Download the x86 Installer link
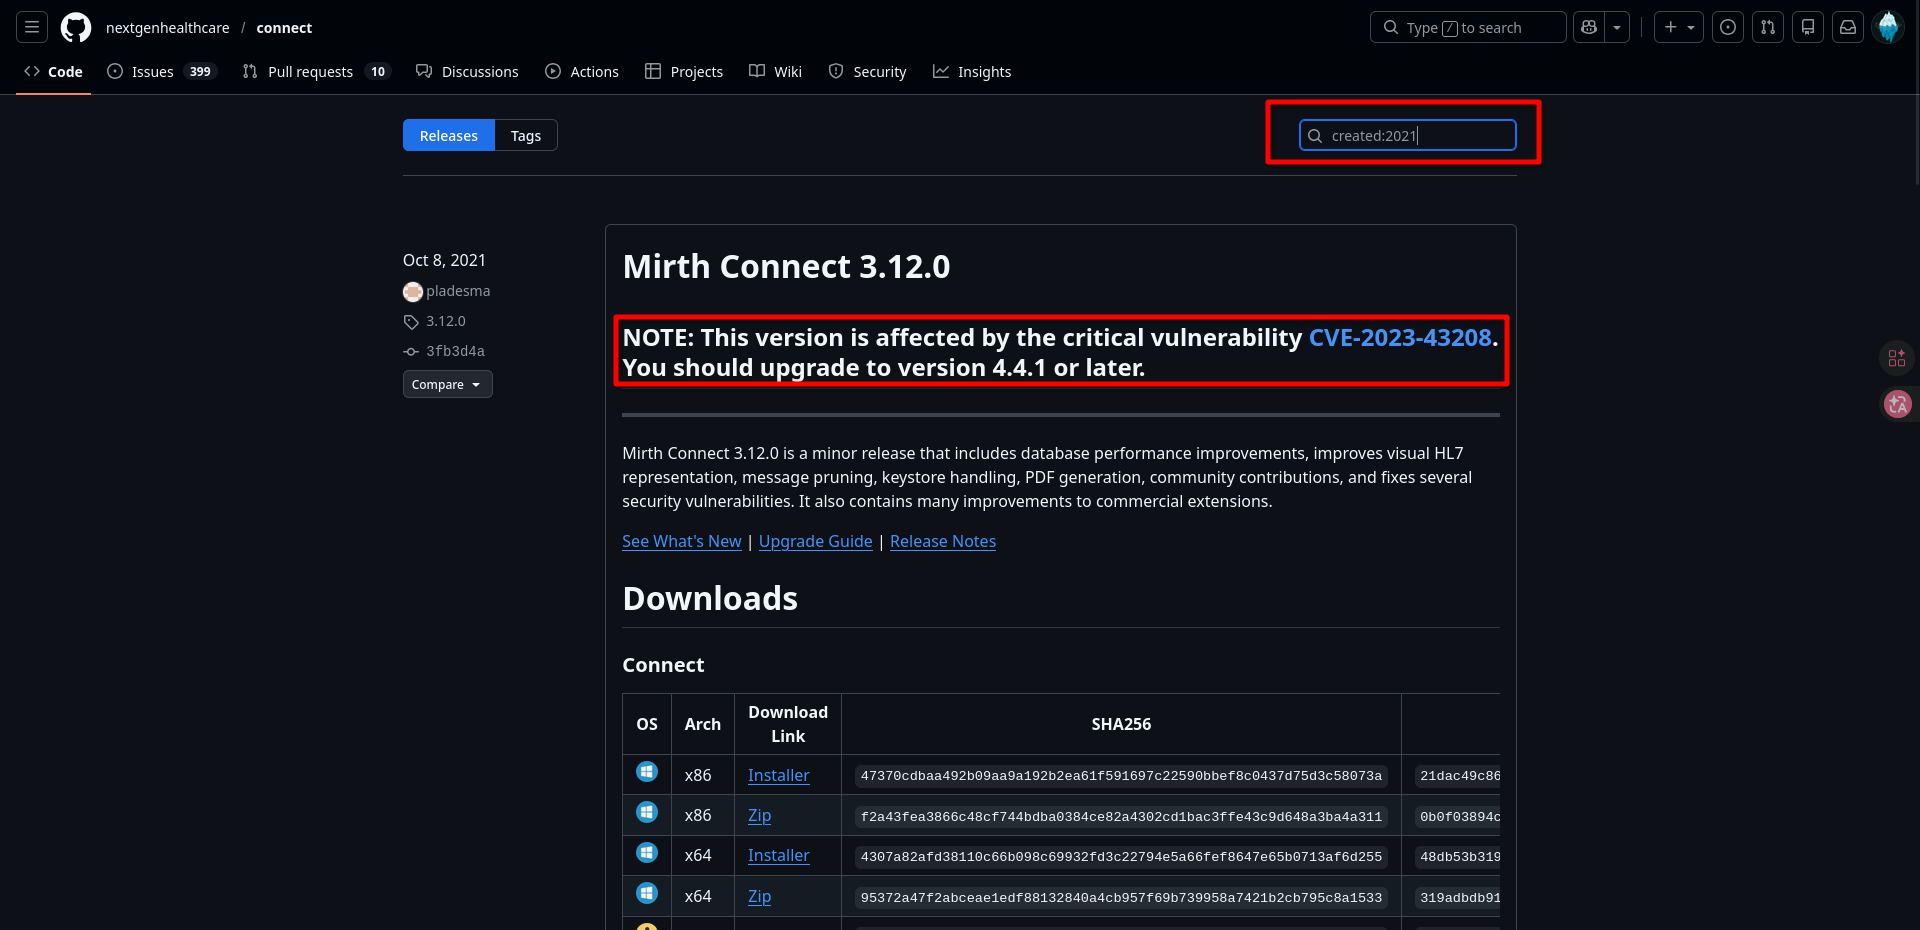 click(x=779, y=775)
